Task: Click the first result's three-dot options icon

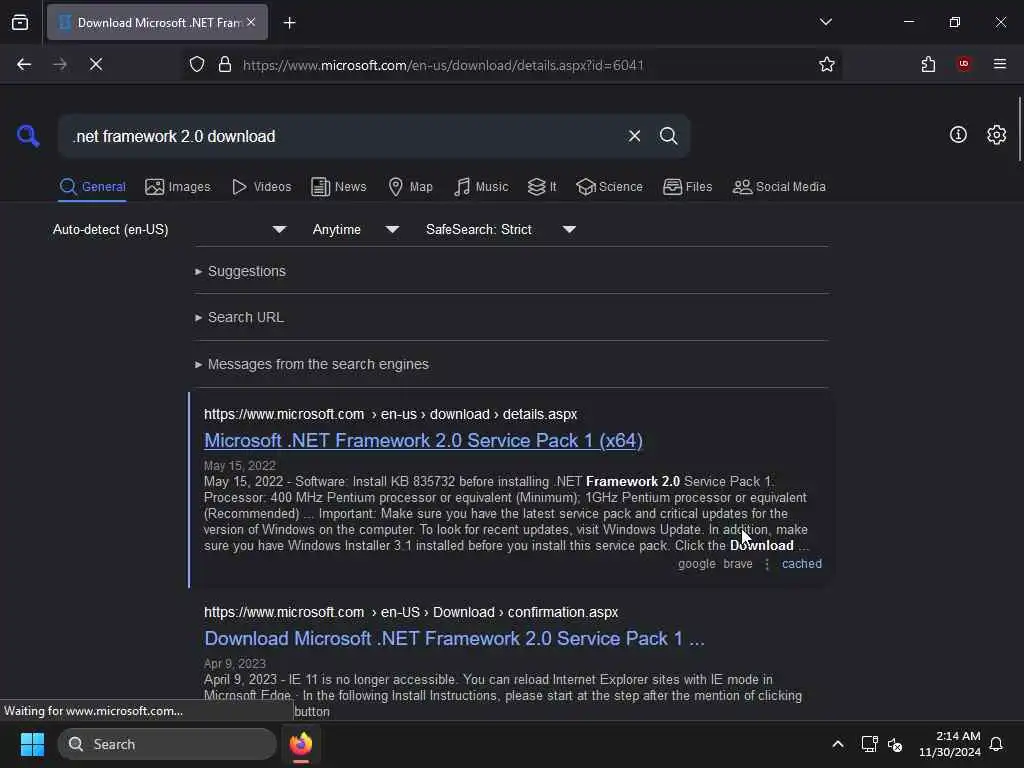Action: pos(767,564)
